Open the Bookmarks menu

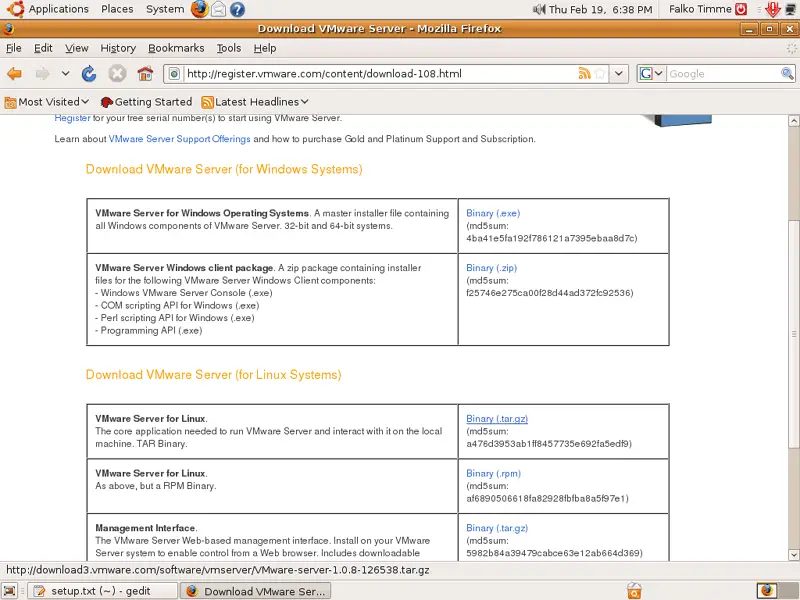pyautogui.click(x=176, y=48)
